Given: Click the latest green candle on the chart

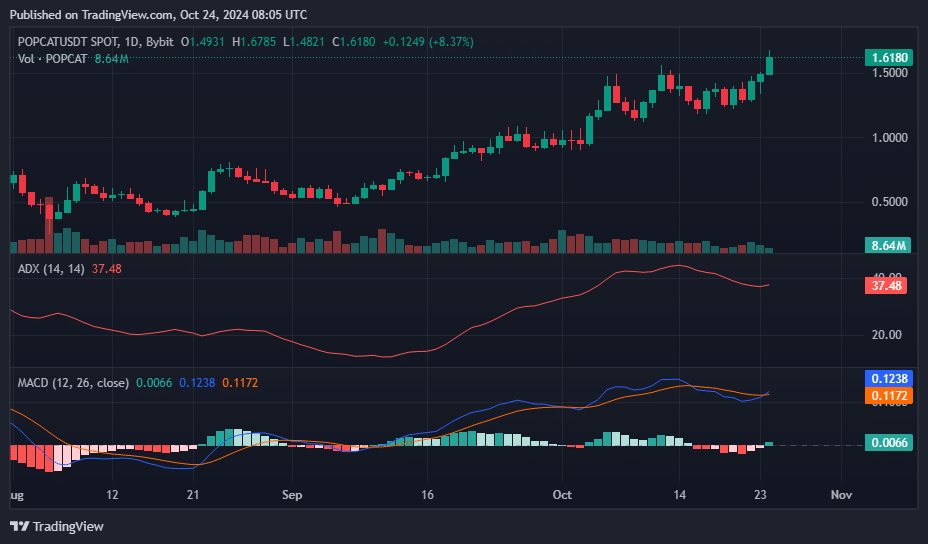Looking at the screenshot, I should 769,65.
